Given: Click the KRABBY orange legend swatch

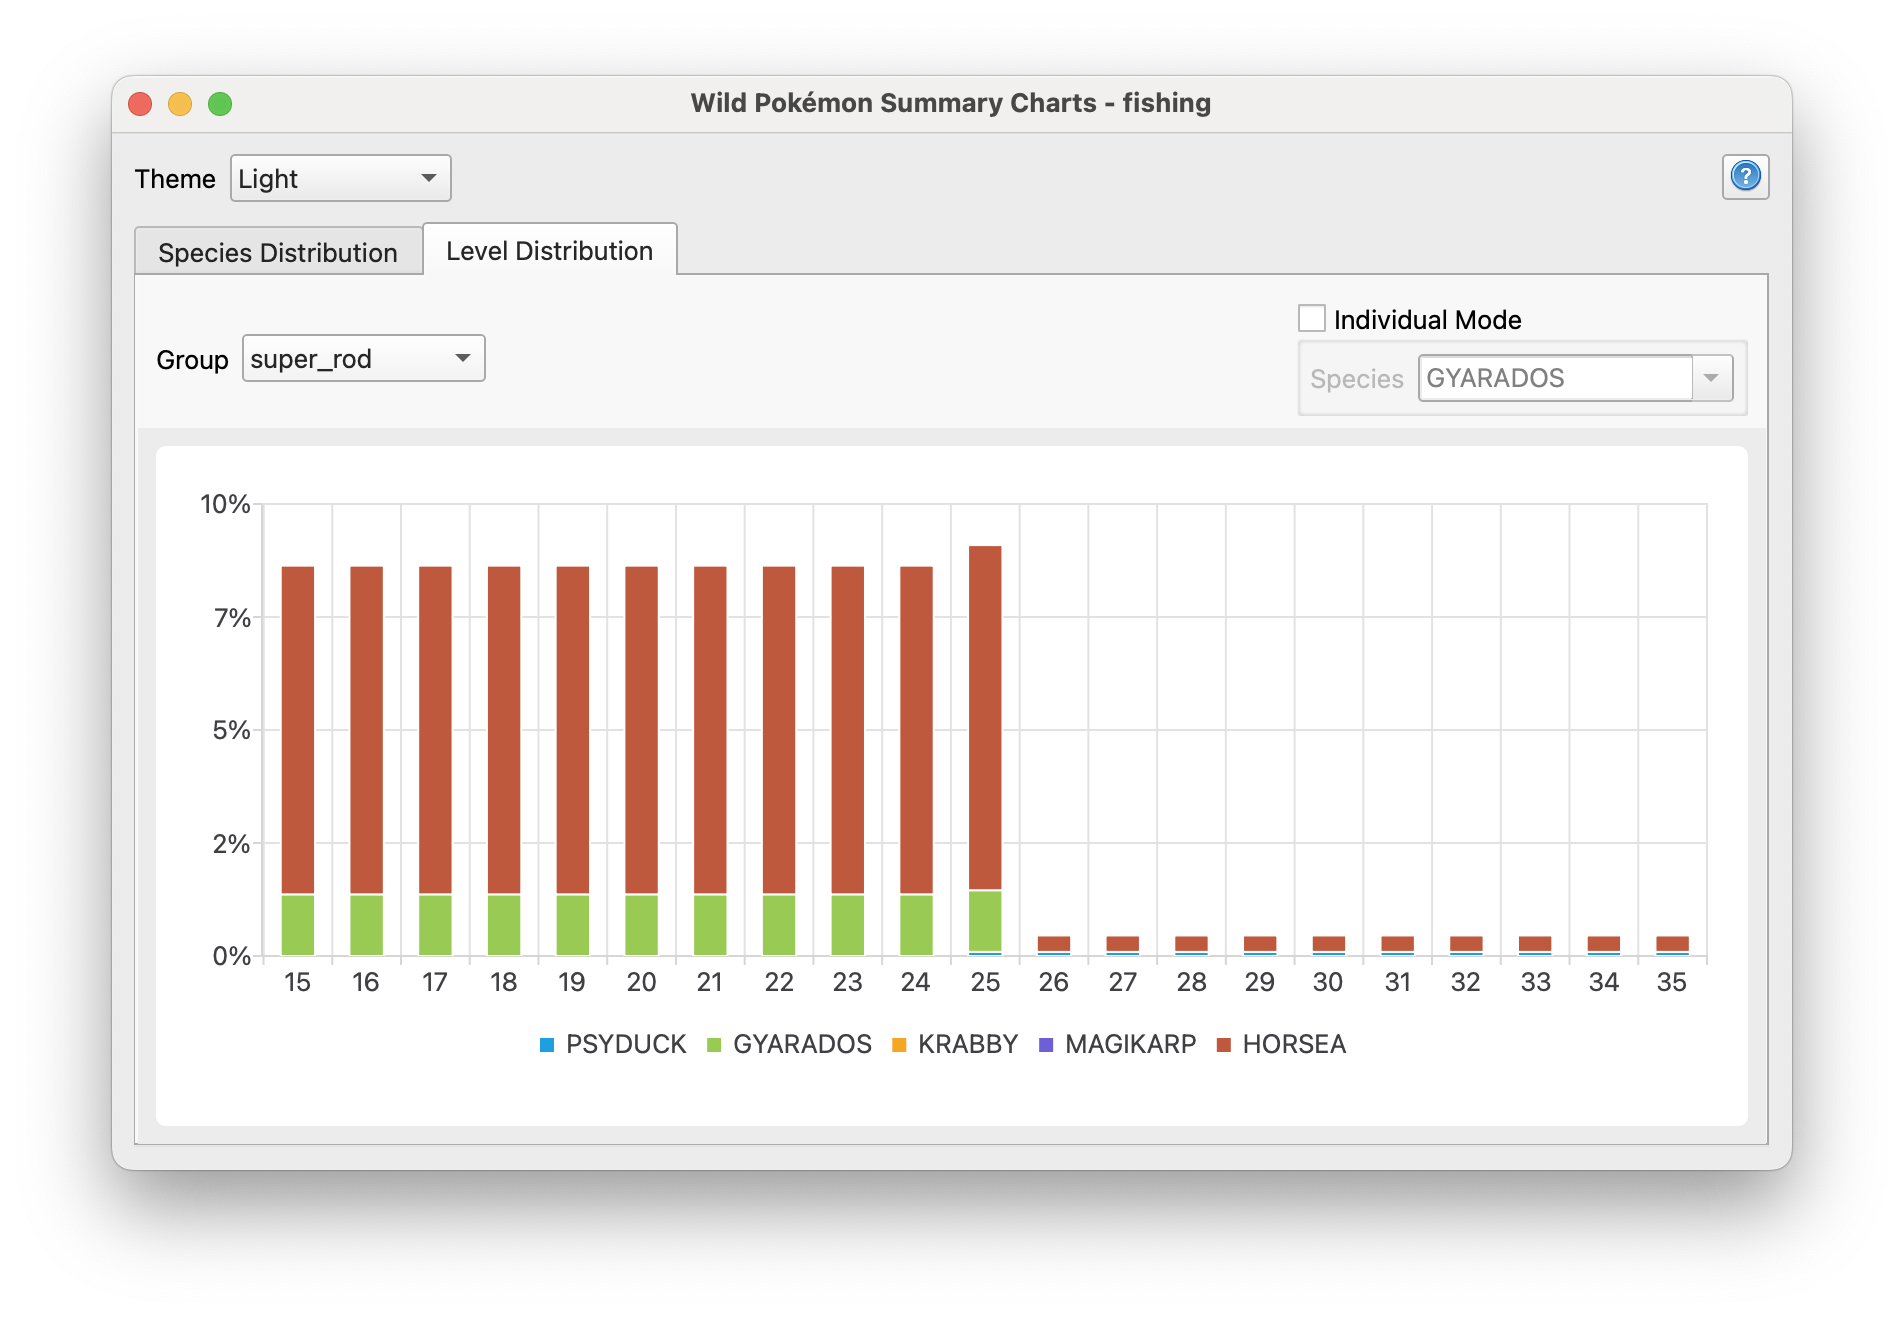Looking at the screenshot, I should point(899,1045).
